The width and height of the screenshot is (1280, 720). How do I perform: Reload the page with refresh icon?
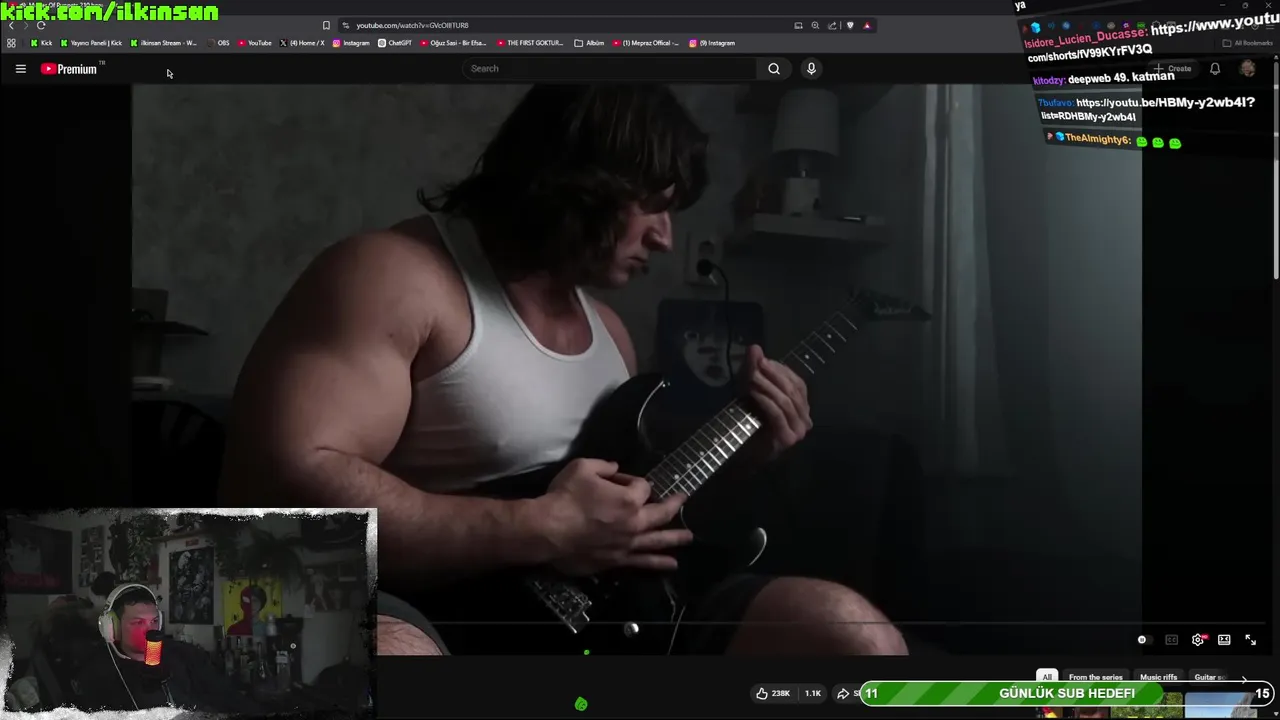(x=41, y=25)
